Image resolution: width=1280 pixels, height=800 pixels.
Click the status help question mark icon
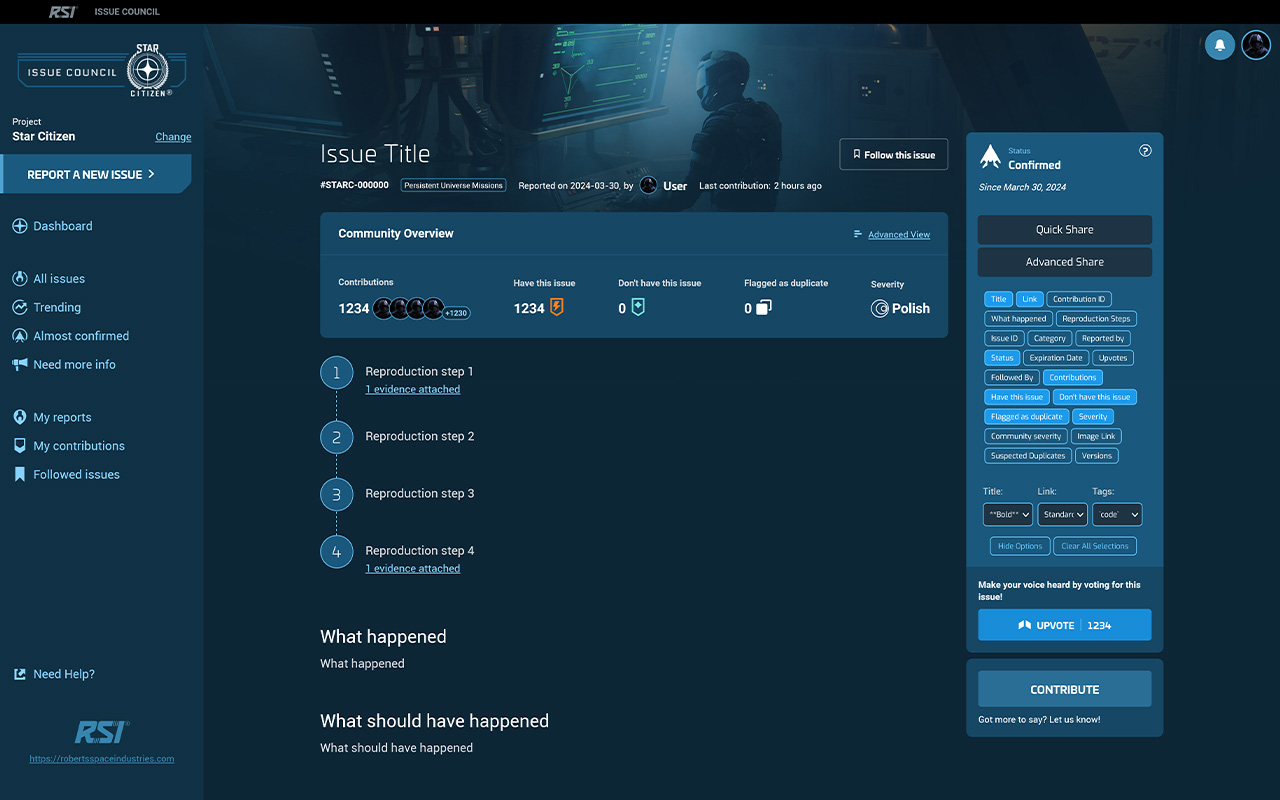(x=1145, y=151)
